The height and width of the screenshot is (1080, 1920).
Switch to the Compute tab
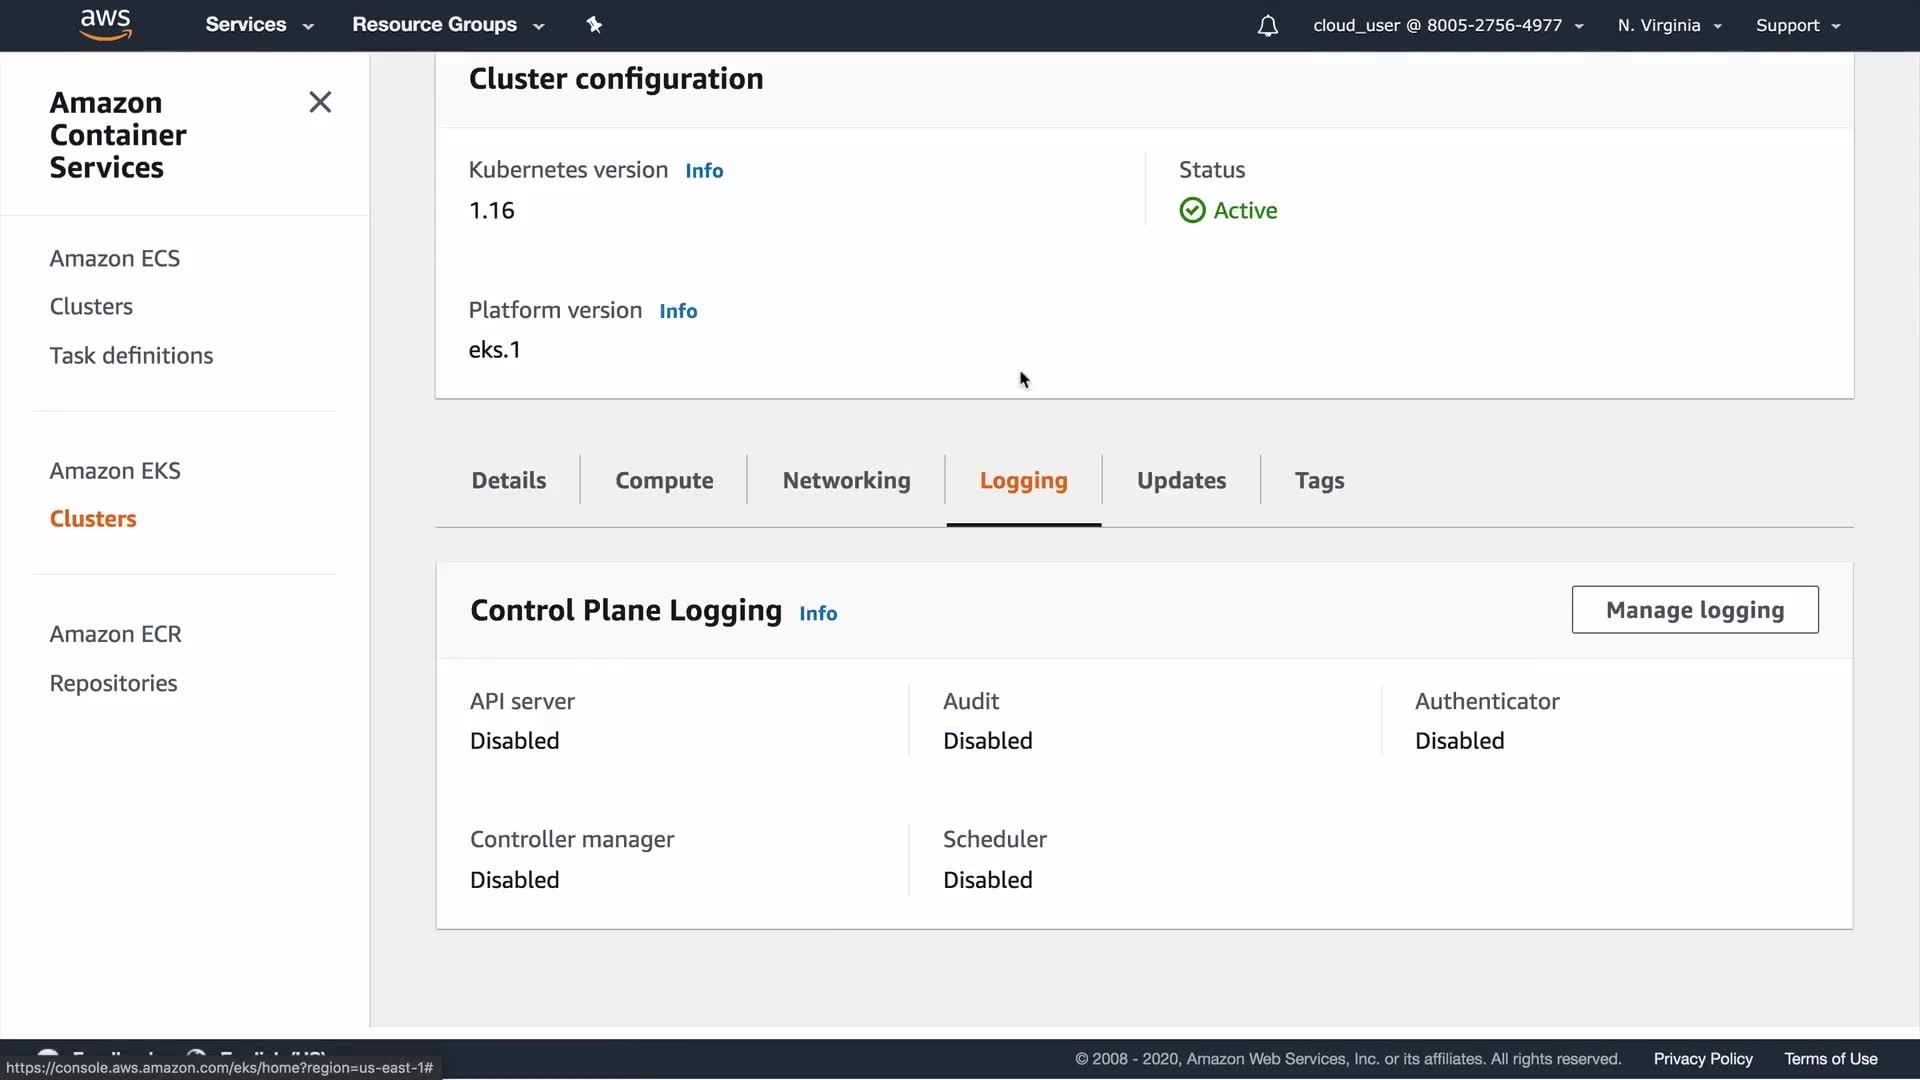[664, 481]
